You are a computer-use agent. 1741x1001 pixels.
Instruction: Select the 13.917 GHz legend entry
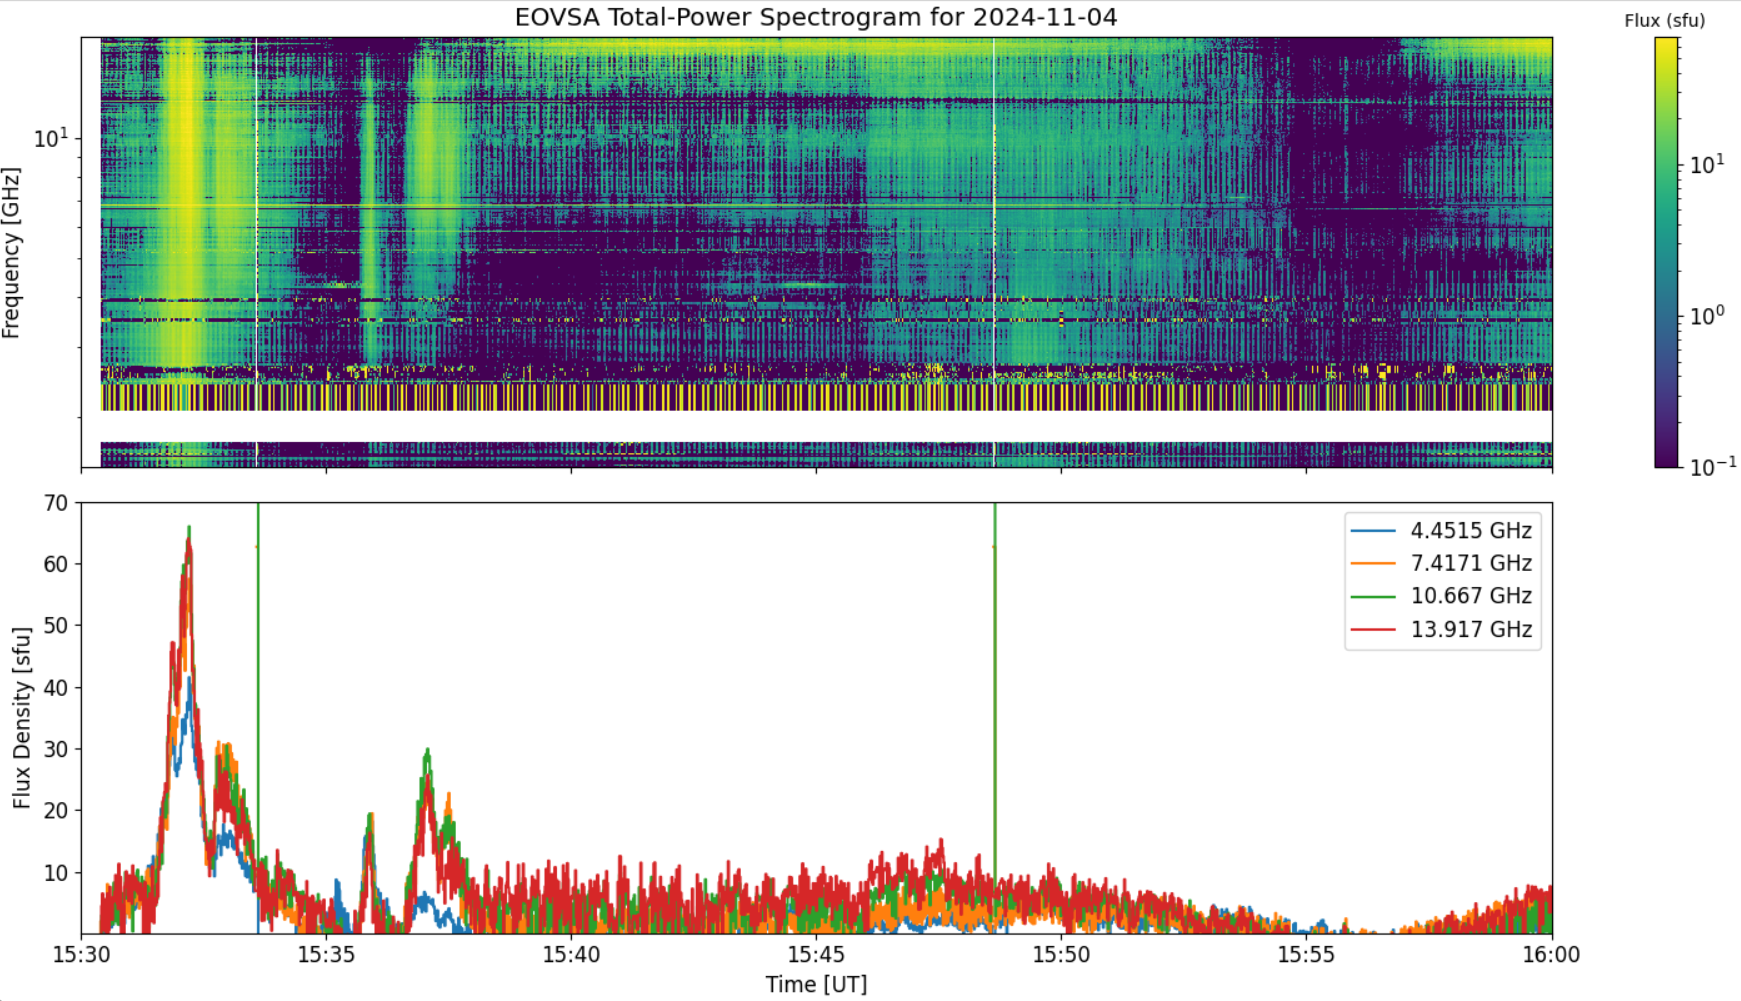pos(1441,629)
